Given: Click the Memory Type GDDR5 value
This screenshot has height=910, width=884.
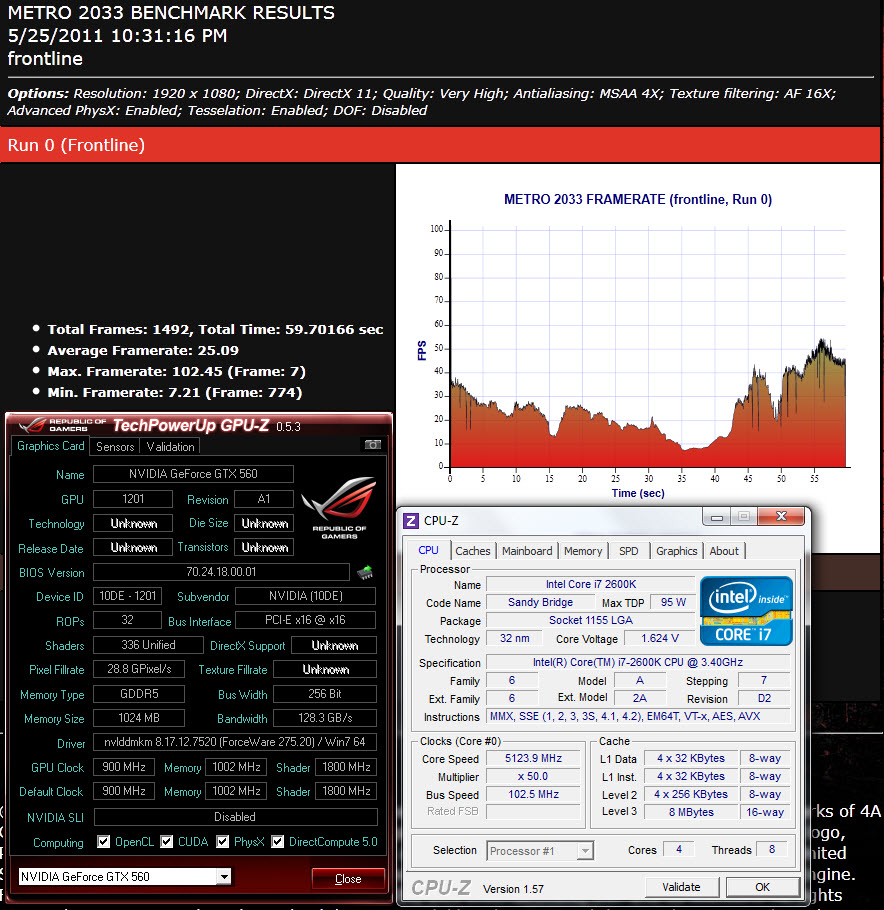Looking at the screenshot, I should (139, 694).
